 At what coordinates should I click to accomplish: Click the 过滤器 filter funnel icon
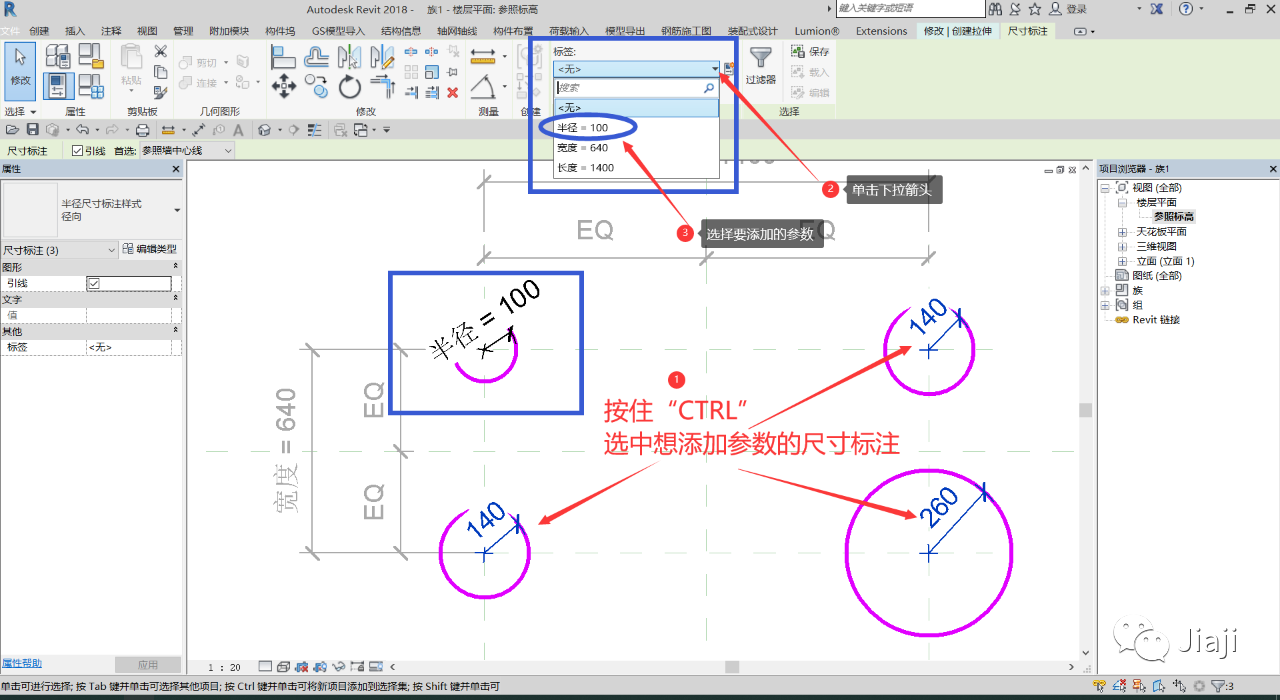[761, 57]
